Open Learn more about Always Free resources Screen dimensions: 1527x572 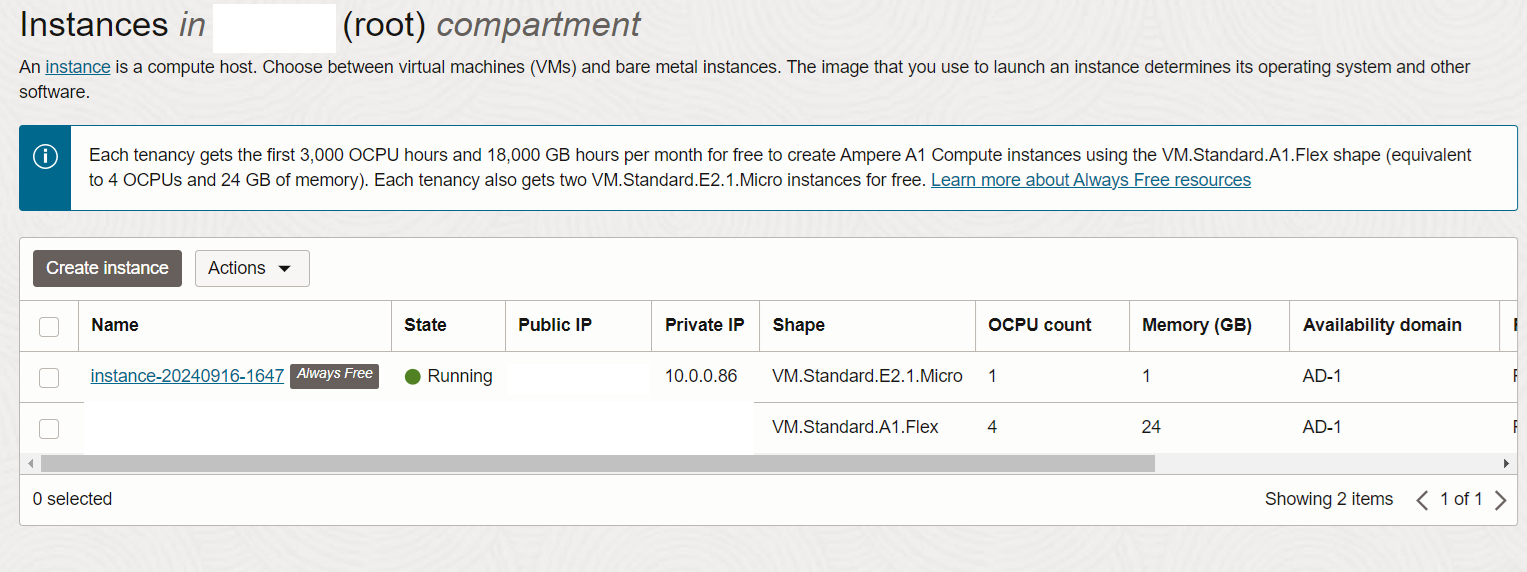click(x=1090, y=180)
